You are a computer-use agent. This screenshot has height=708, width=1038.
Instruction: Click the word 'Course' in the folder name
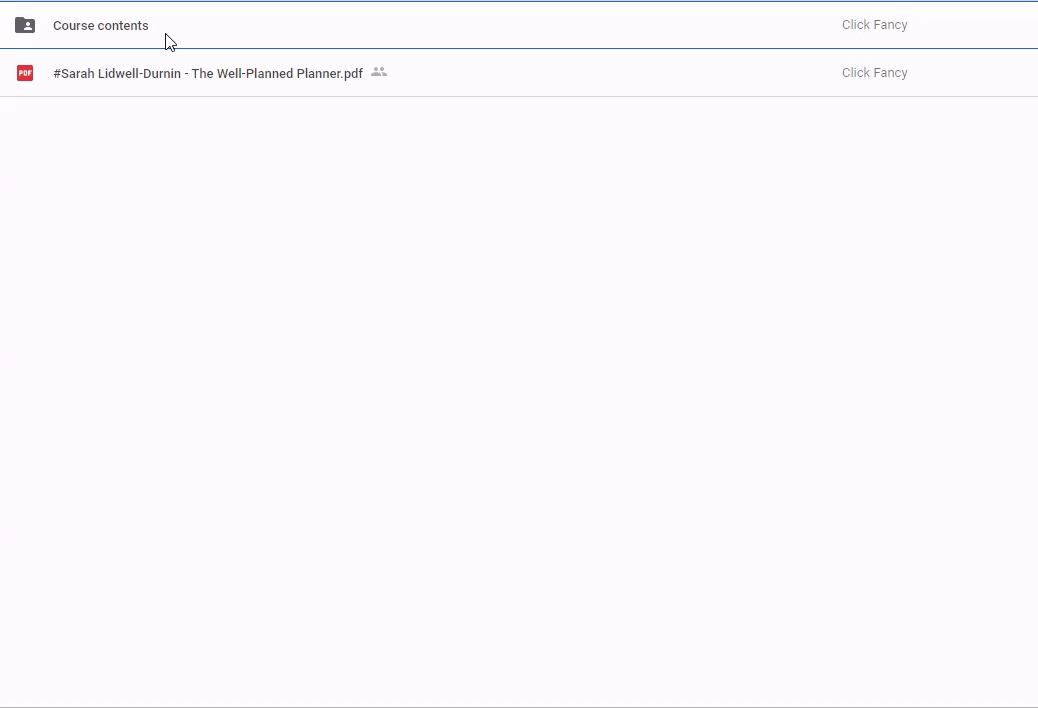tap(74, 26)
